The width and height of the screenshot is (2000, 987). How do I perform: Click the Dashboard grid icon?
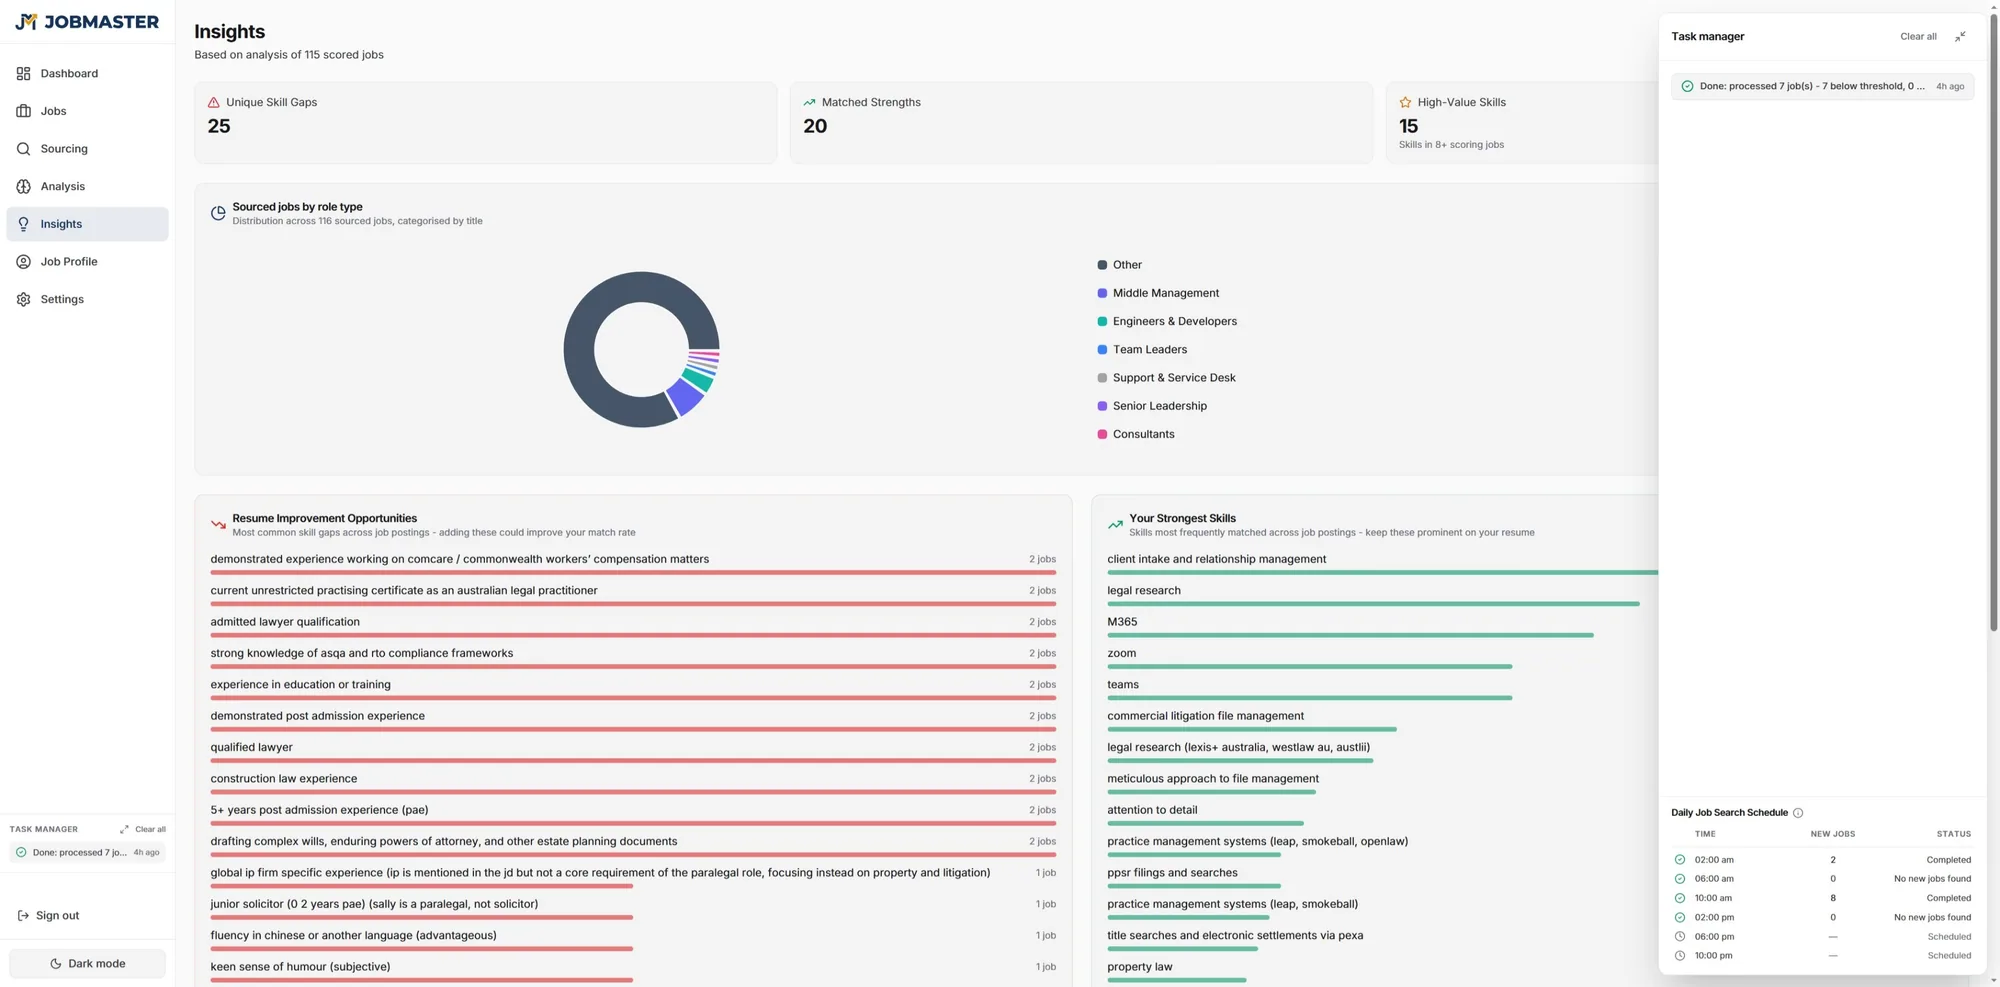[23, 73]
